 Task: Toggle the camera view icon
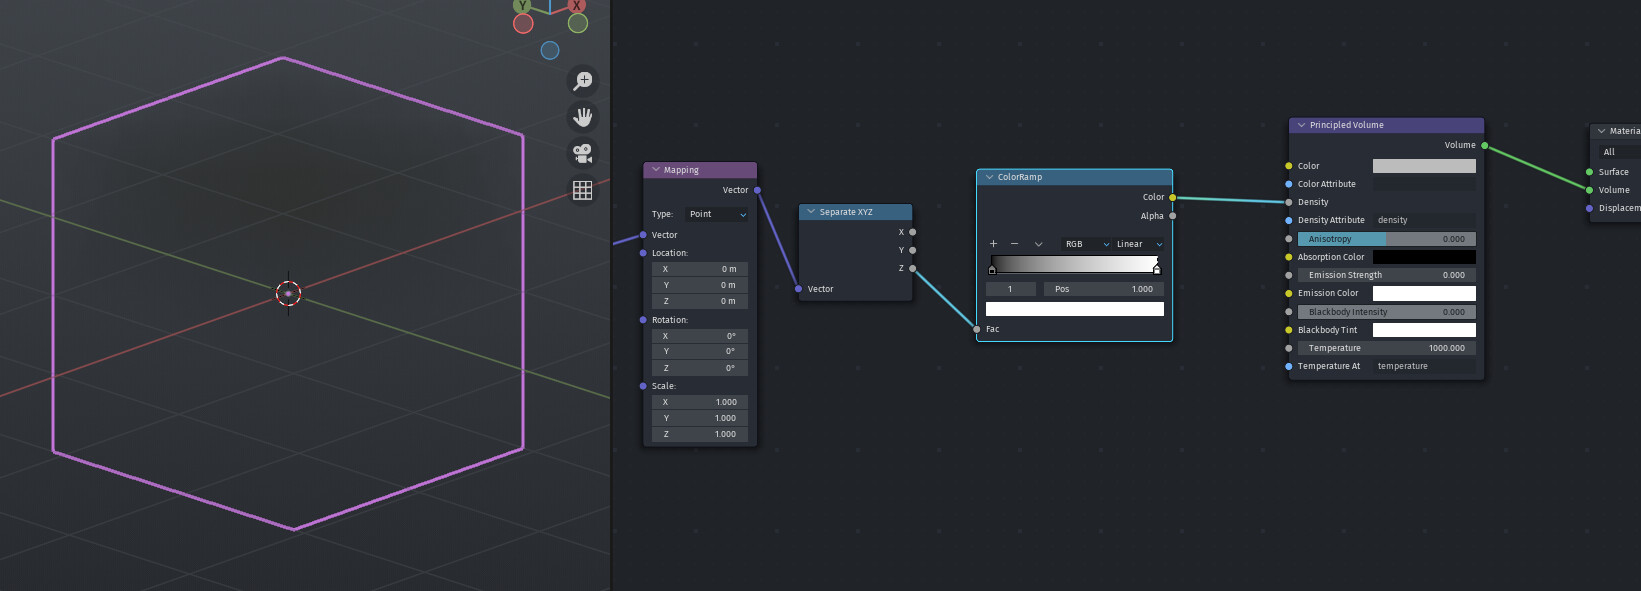[583, 153]
